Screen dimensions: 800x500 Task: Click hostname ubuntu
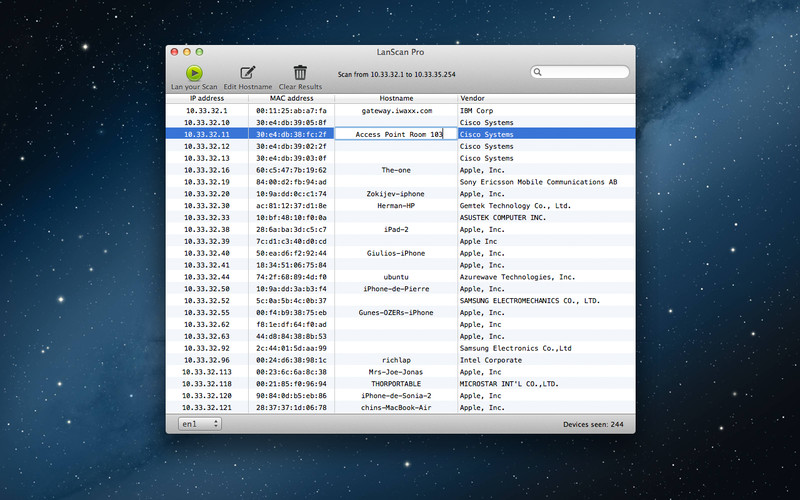[x=396, y=277]
